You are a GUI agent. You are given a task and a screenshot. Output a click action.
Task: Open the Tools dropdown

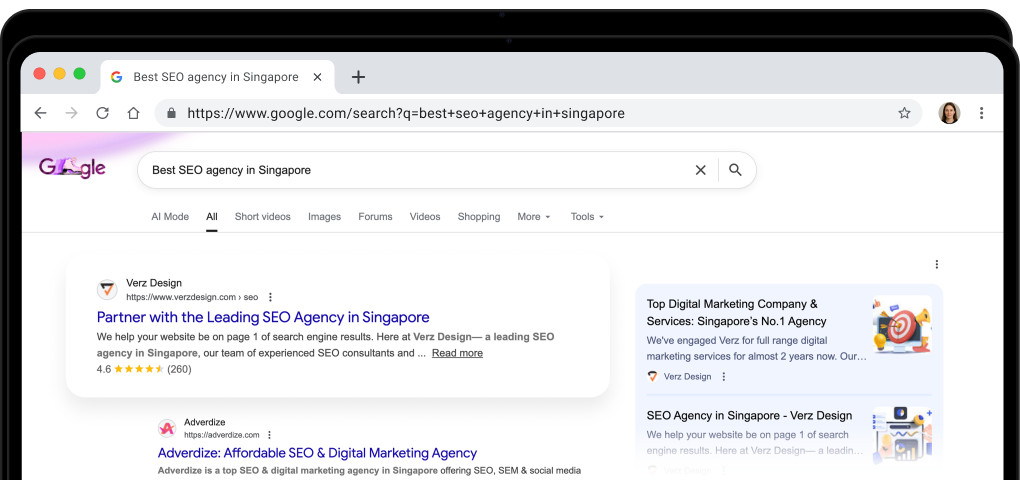point(587,217)
